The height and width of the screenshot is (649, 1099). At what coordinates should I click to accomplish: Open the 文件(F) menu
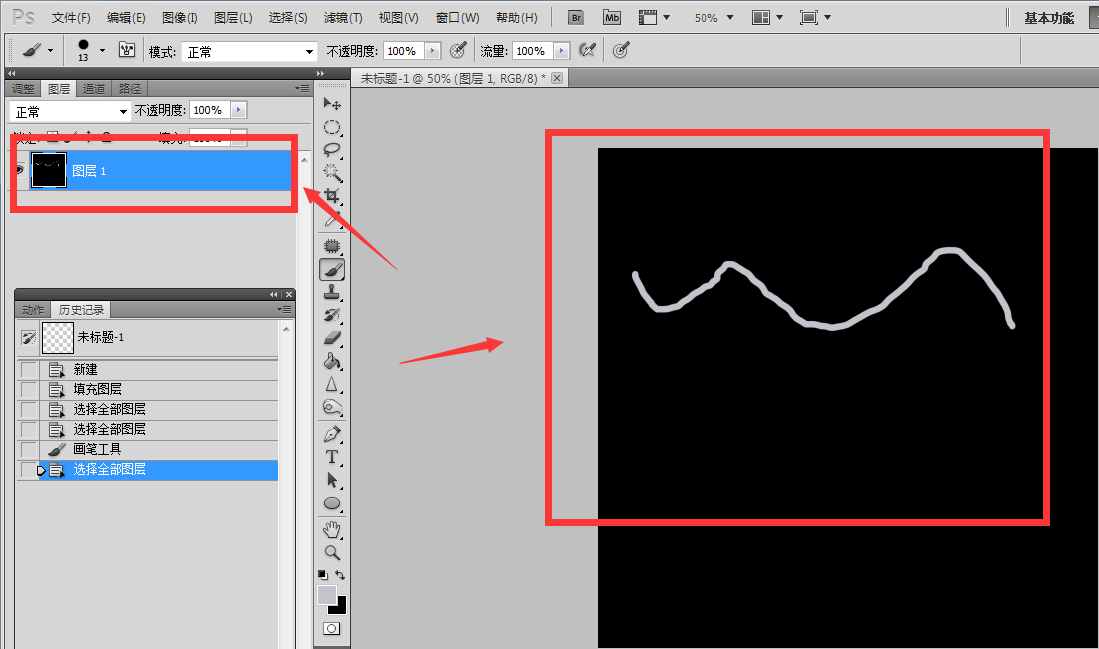click(x=71, y=18)
